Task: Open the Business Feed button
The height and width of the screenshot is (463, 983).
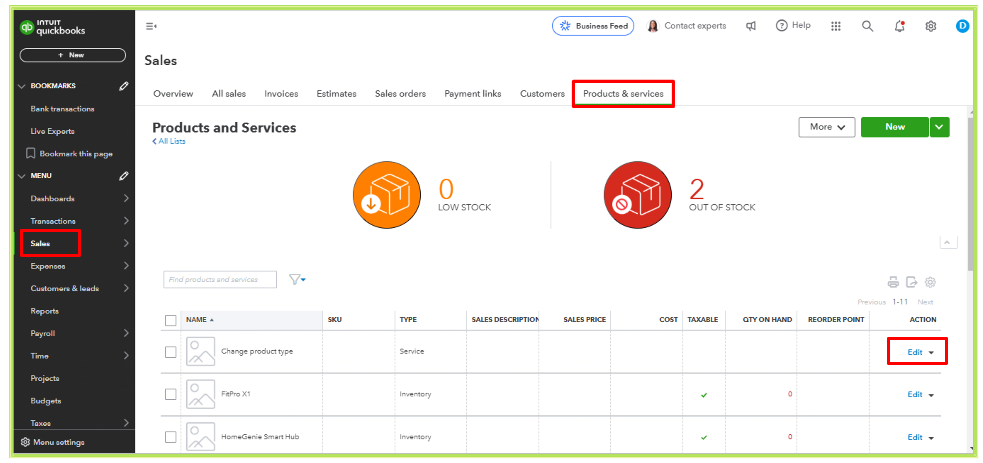Action: (593, 26)
